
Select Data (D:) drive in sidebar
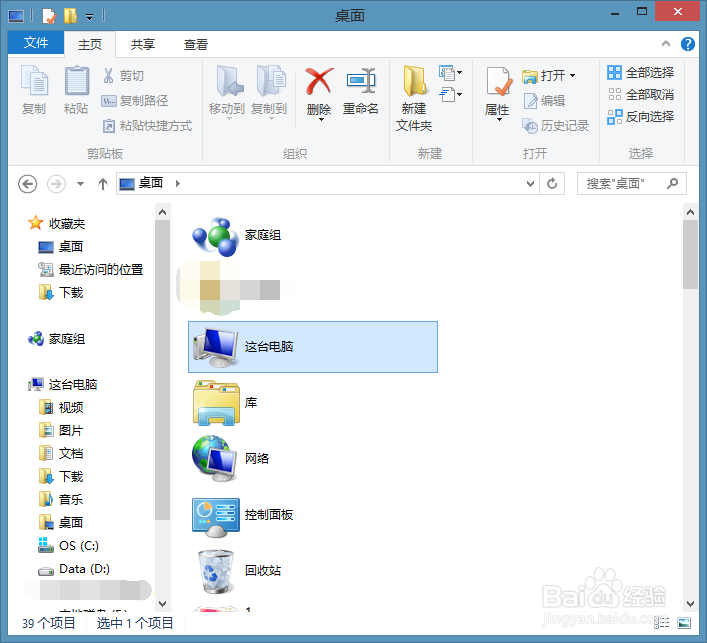(x=74, y=569)
